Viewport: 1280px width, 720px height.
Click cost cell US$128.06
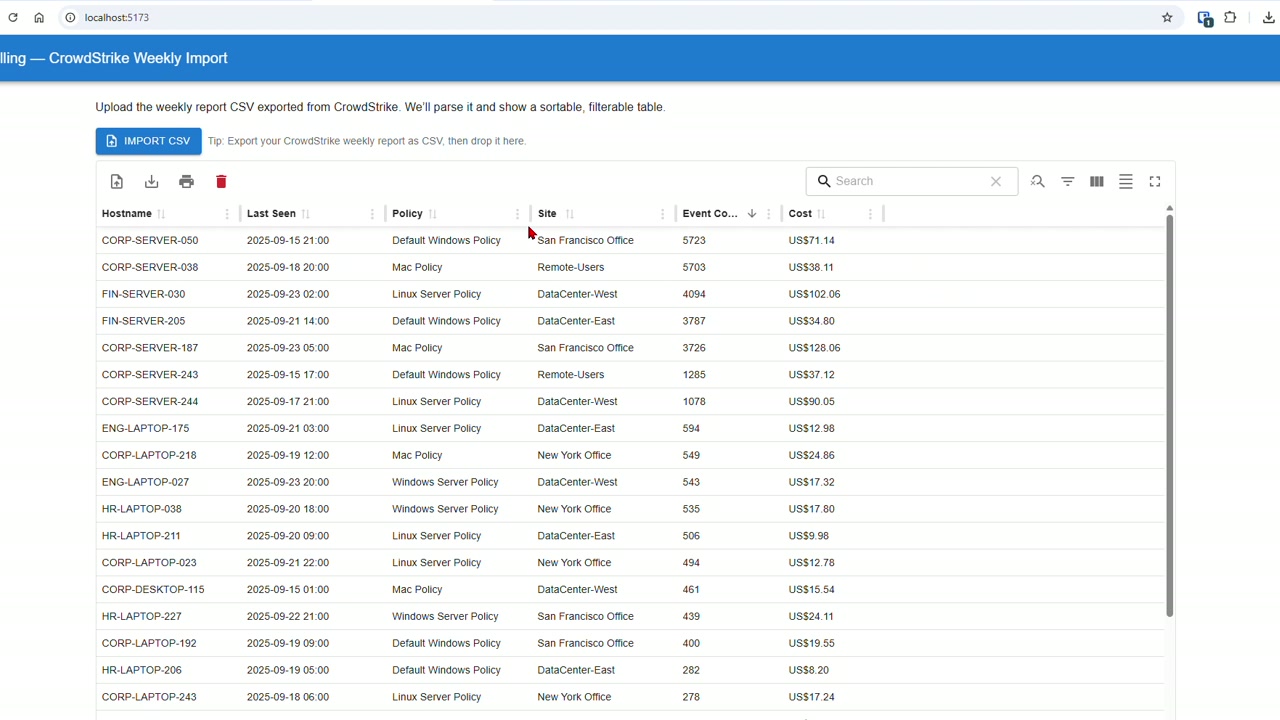pyautogui.click(x=814, y=348)
